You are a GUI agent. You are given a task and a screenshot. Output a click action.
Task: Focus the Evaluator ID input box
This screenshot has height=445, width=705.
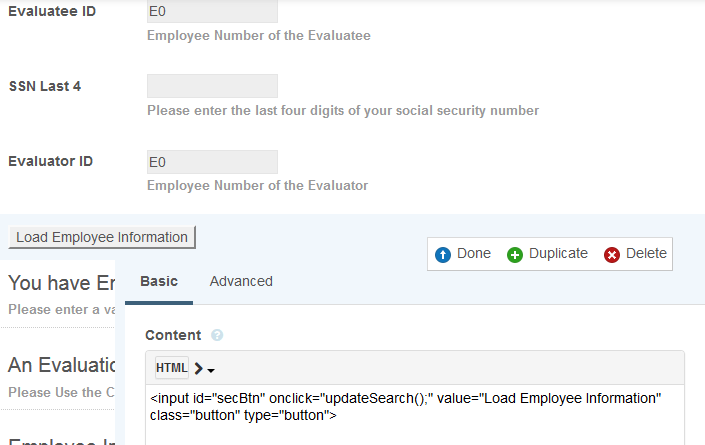tap(212, 162)
